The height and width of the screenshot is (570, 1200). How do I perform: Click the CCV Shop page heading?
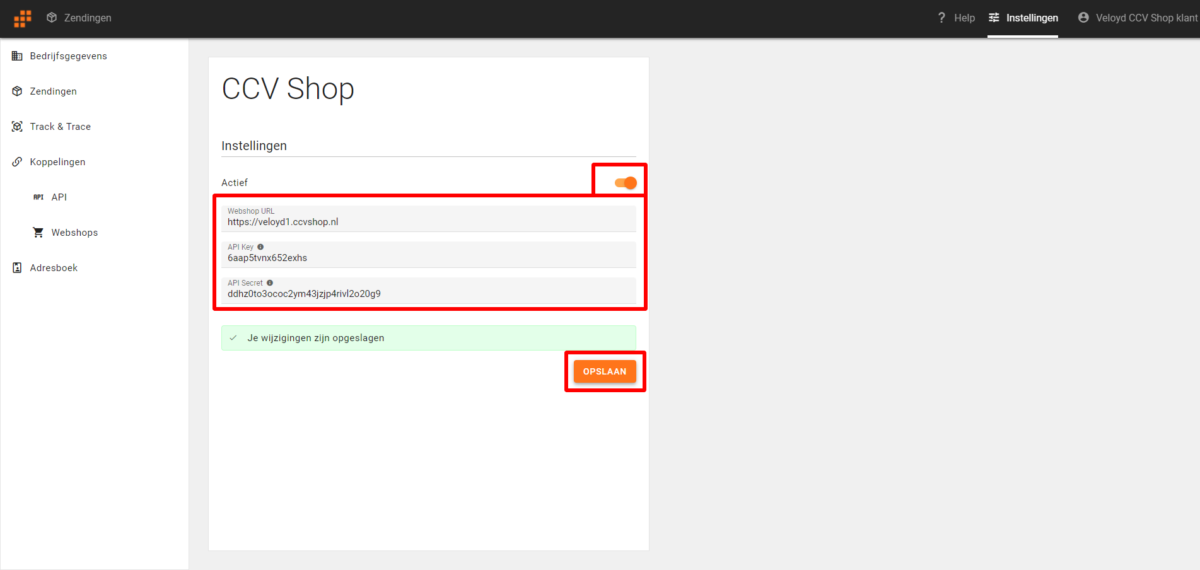(288, 90)
